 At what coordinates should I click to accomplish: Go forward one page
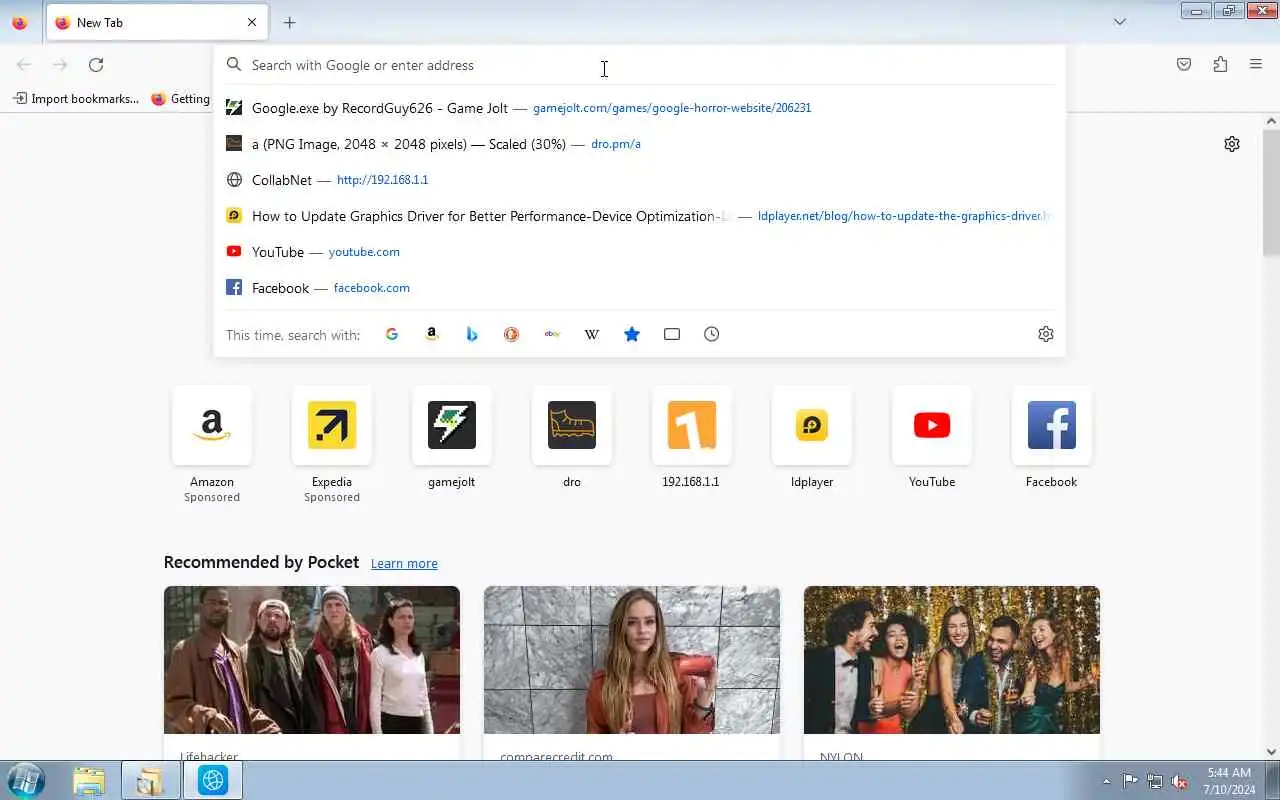60,65
